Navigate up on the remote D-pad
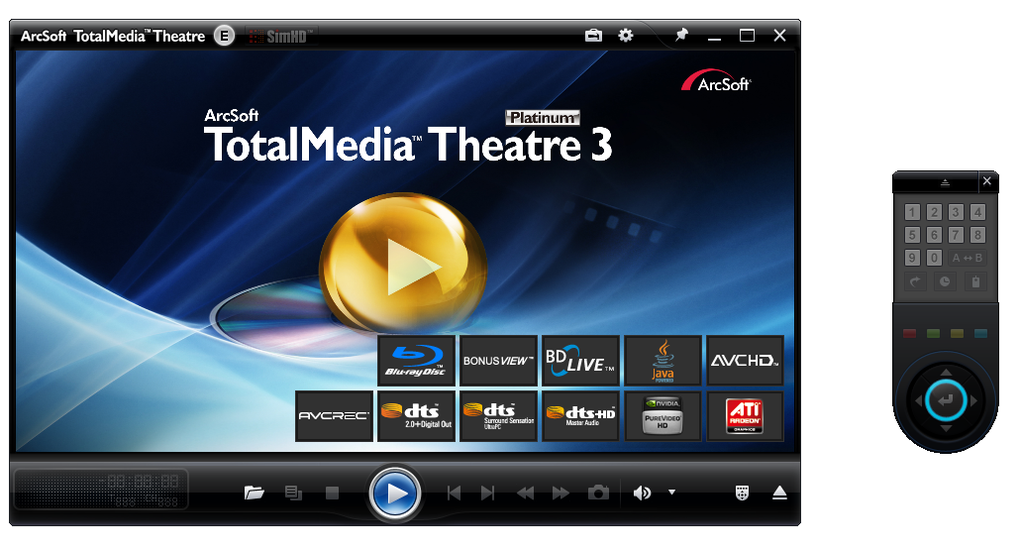The image size is (1020, 552). (946, 373)
